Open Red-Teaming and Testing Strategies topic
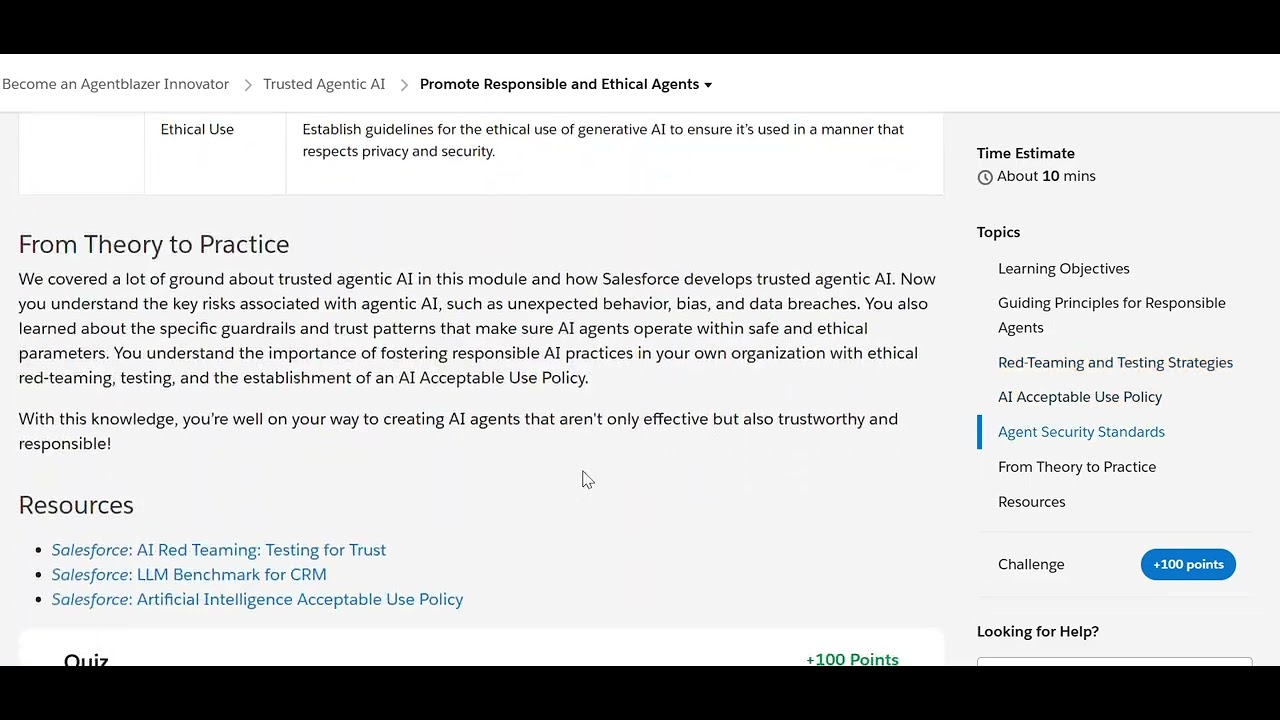1280x720 pixels. tap(1115, 362)
